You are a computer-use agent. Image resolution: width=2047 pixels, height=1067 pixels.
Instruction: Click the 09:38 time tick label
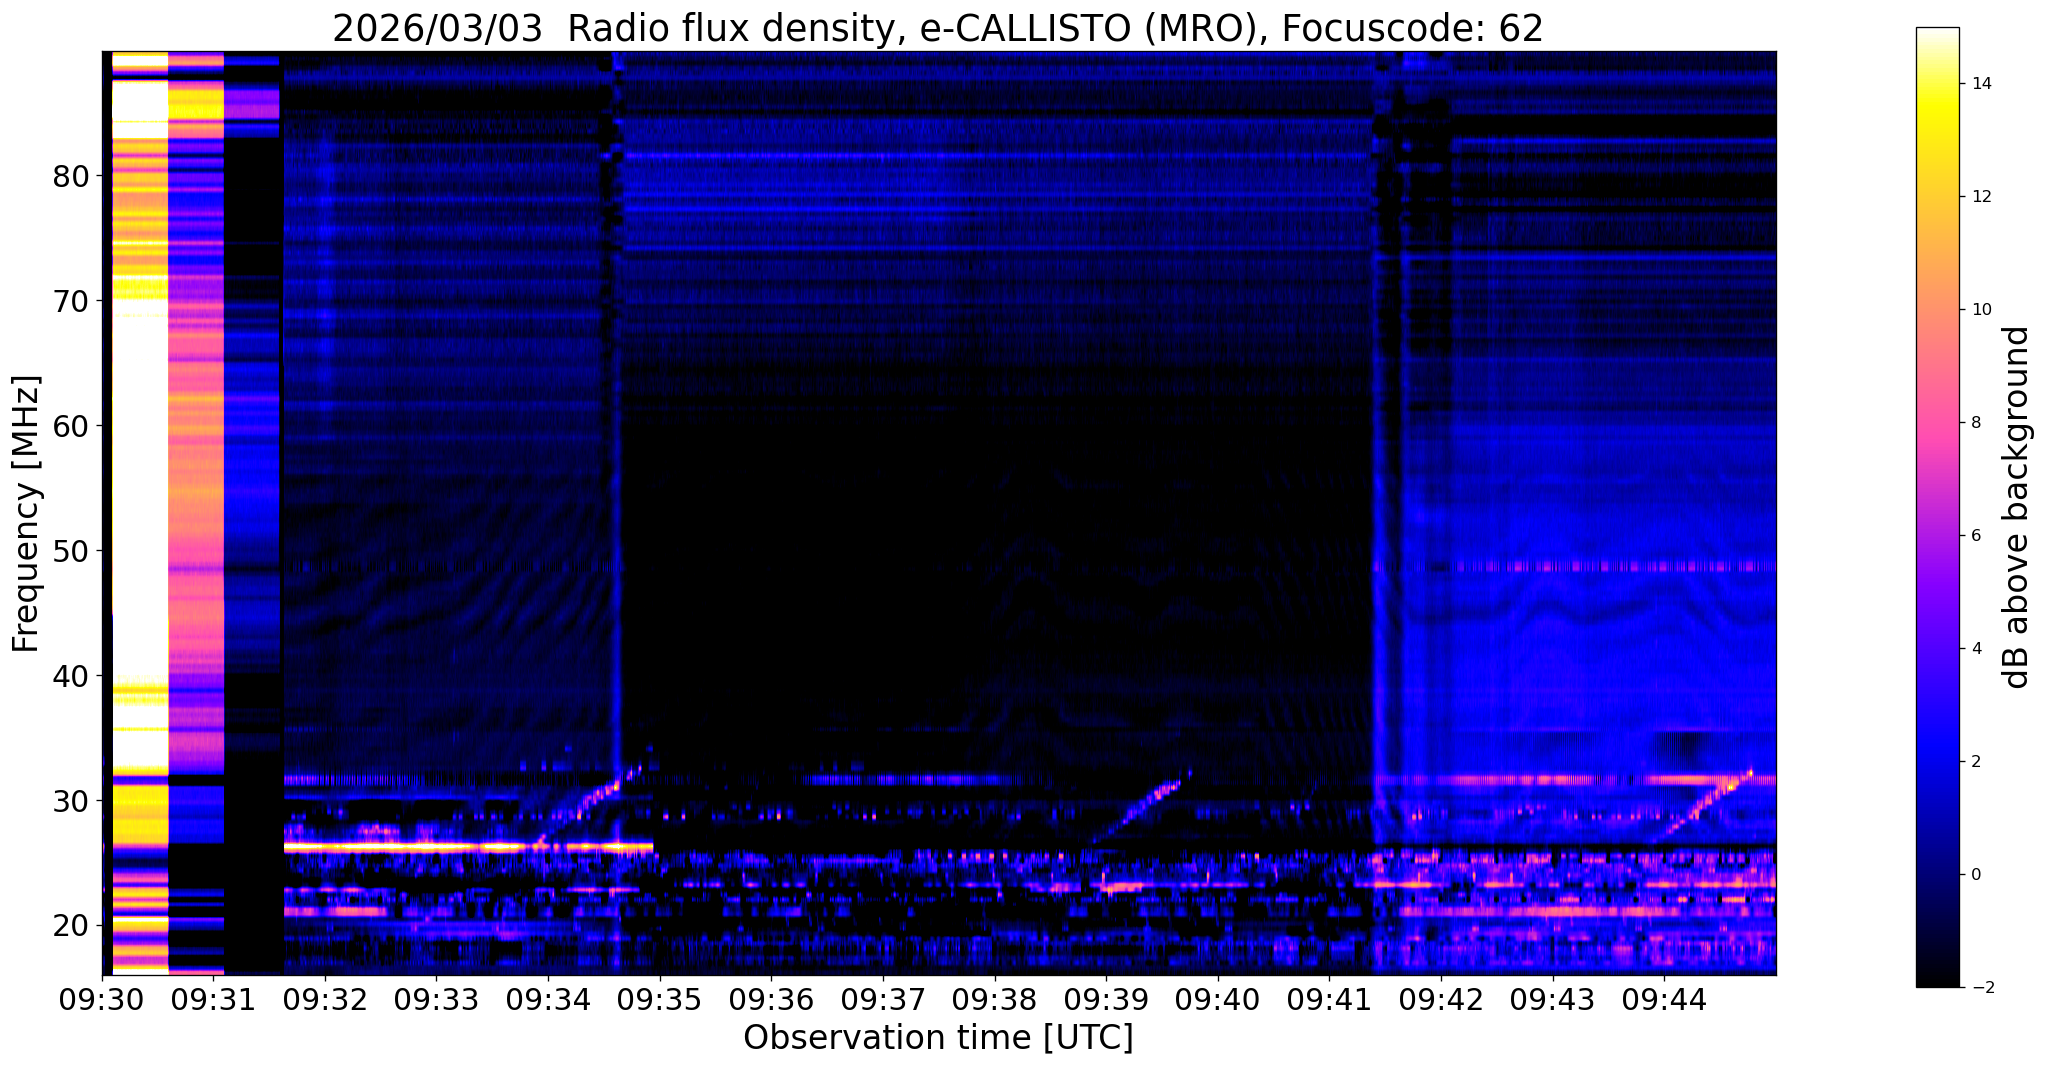click(995, 1000)
